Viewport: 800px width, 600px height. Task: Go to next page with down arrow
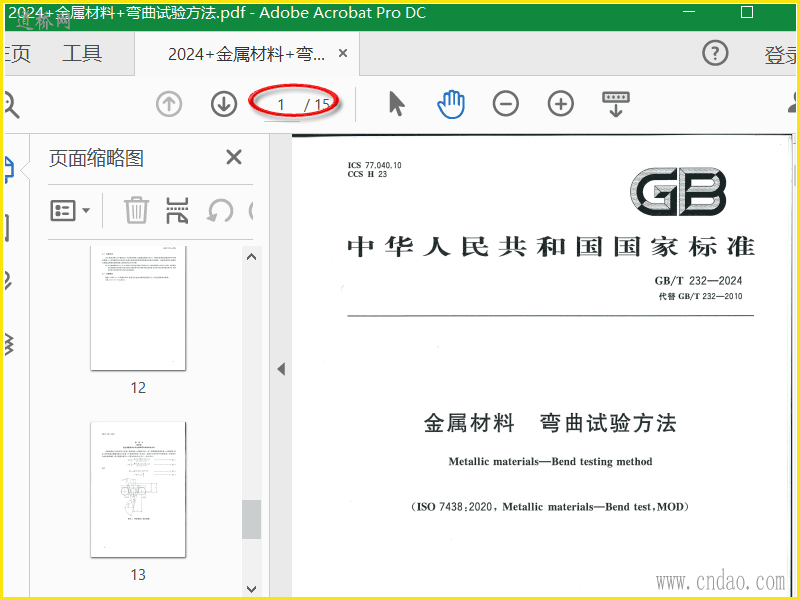click(224, 104)
